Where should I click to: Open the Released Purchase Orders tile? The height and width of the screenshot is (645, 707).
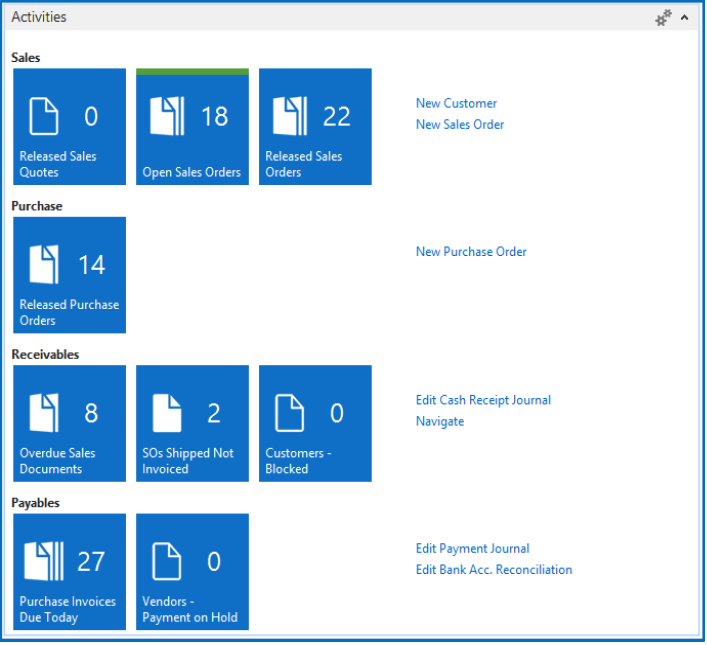click(x=69, y=275)
